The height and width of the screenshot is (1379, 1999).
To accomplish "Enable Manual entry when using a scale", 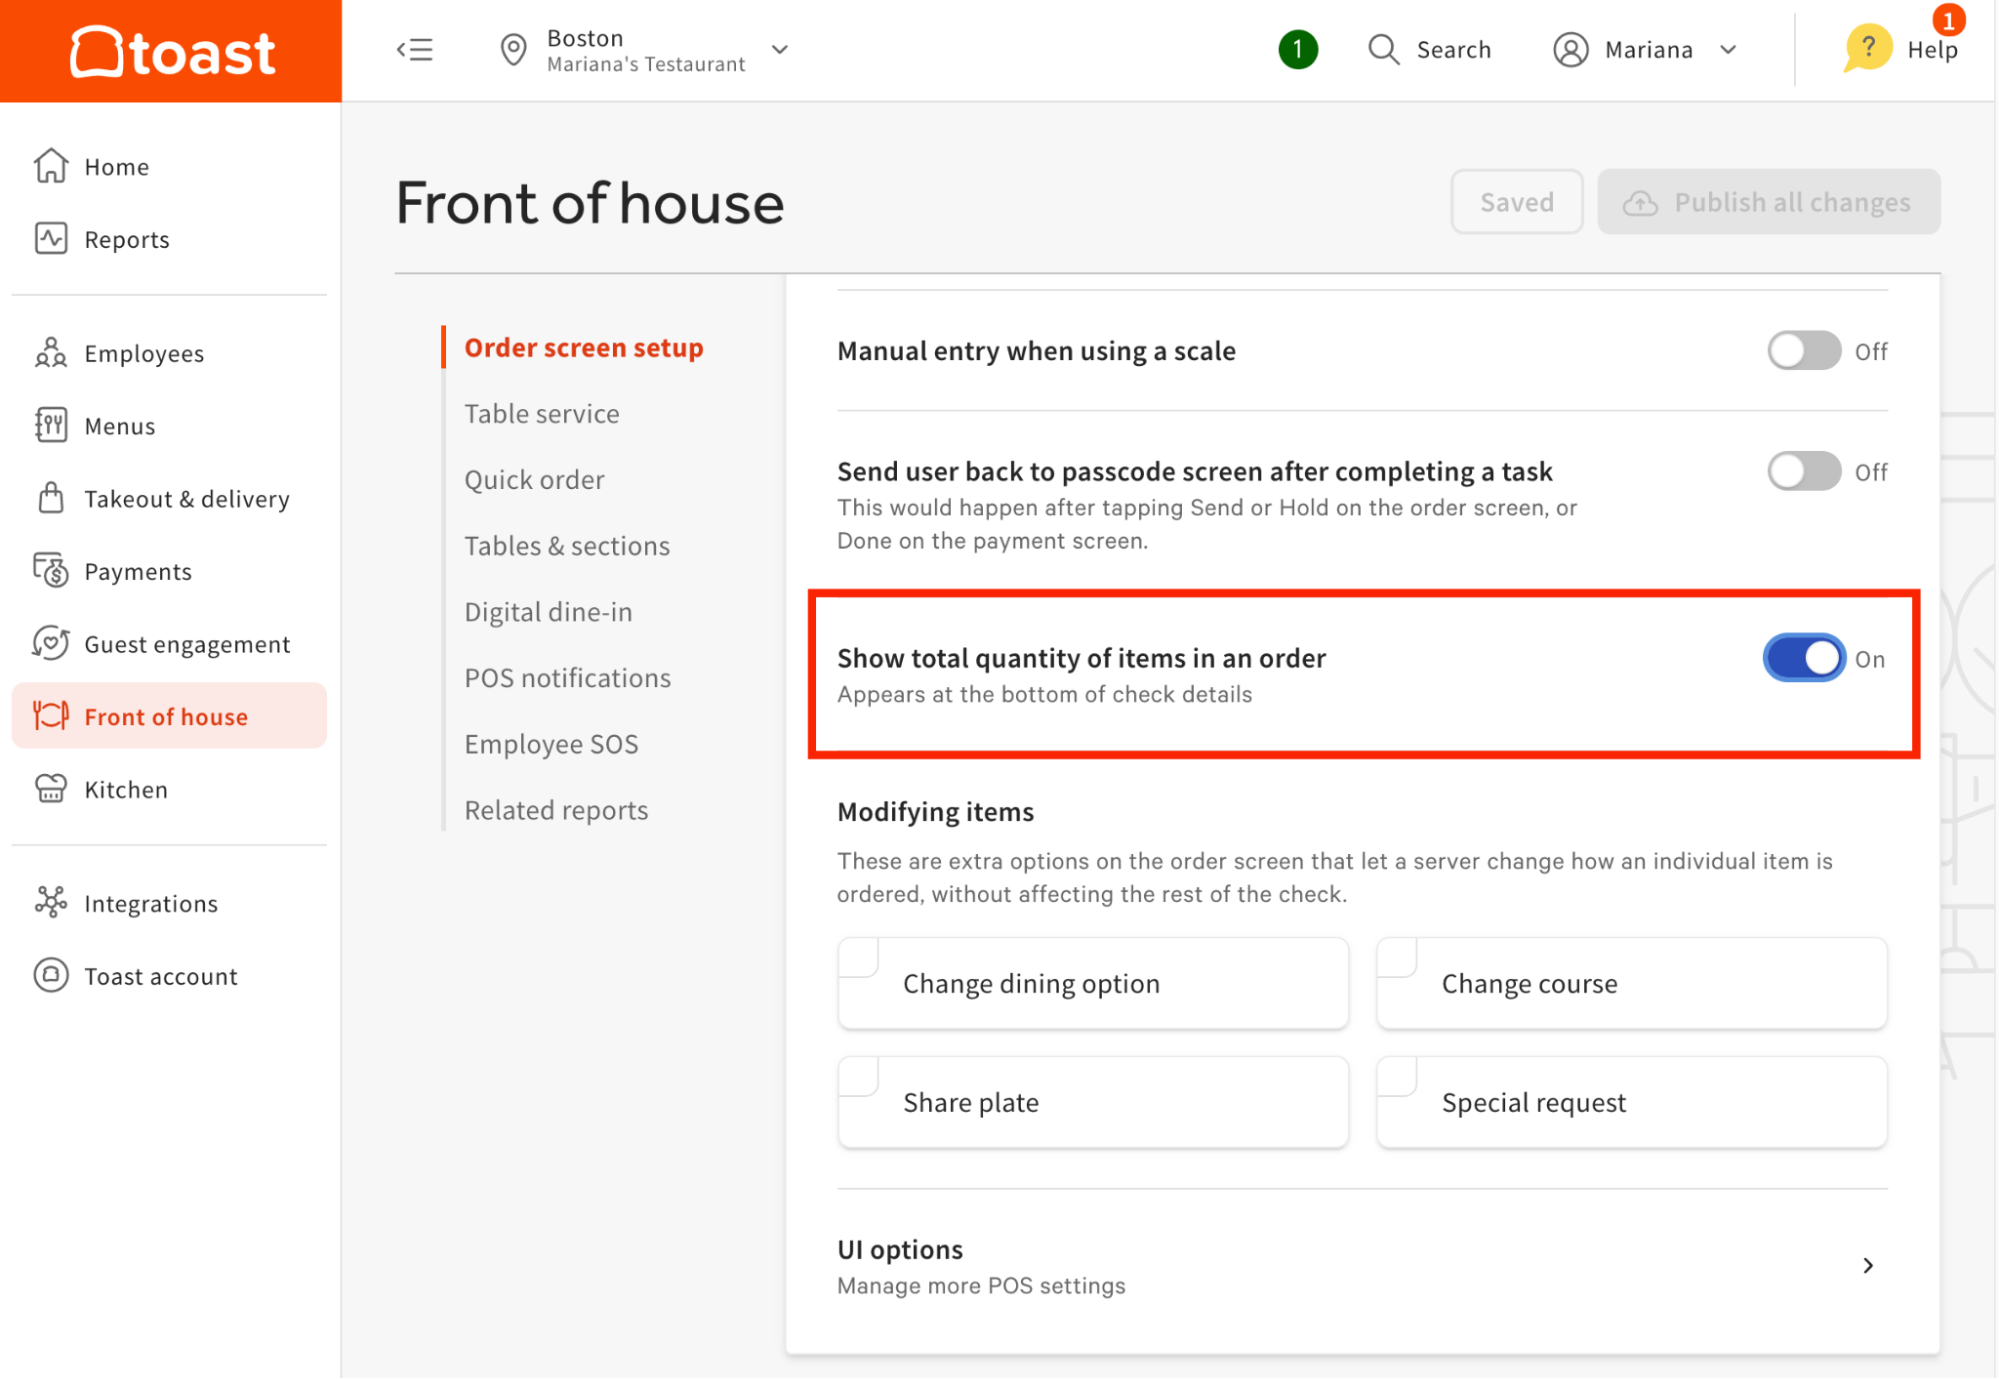I will [x=1803, y=350].
